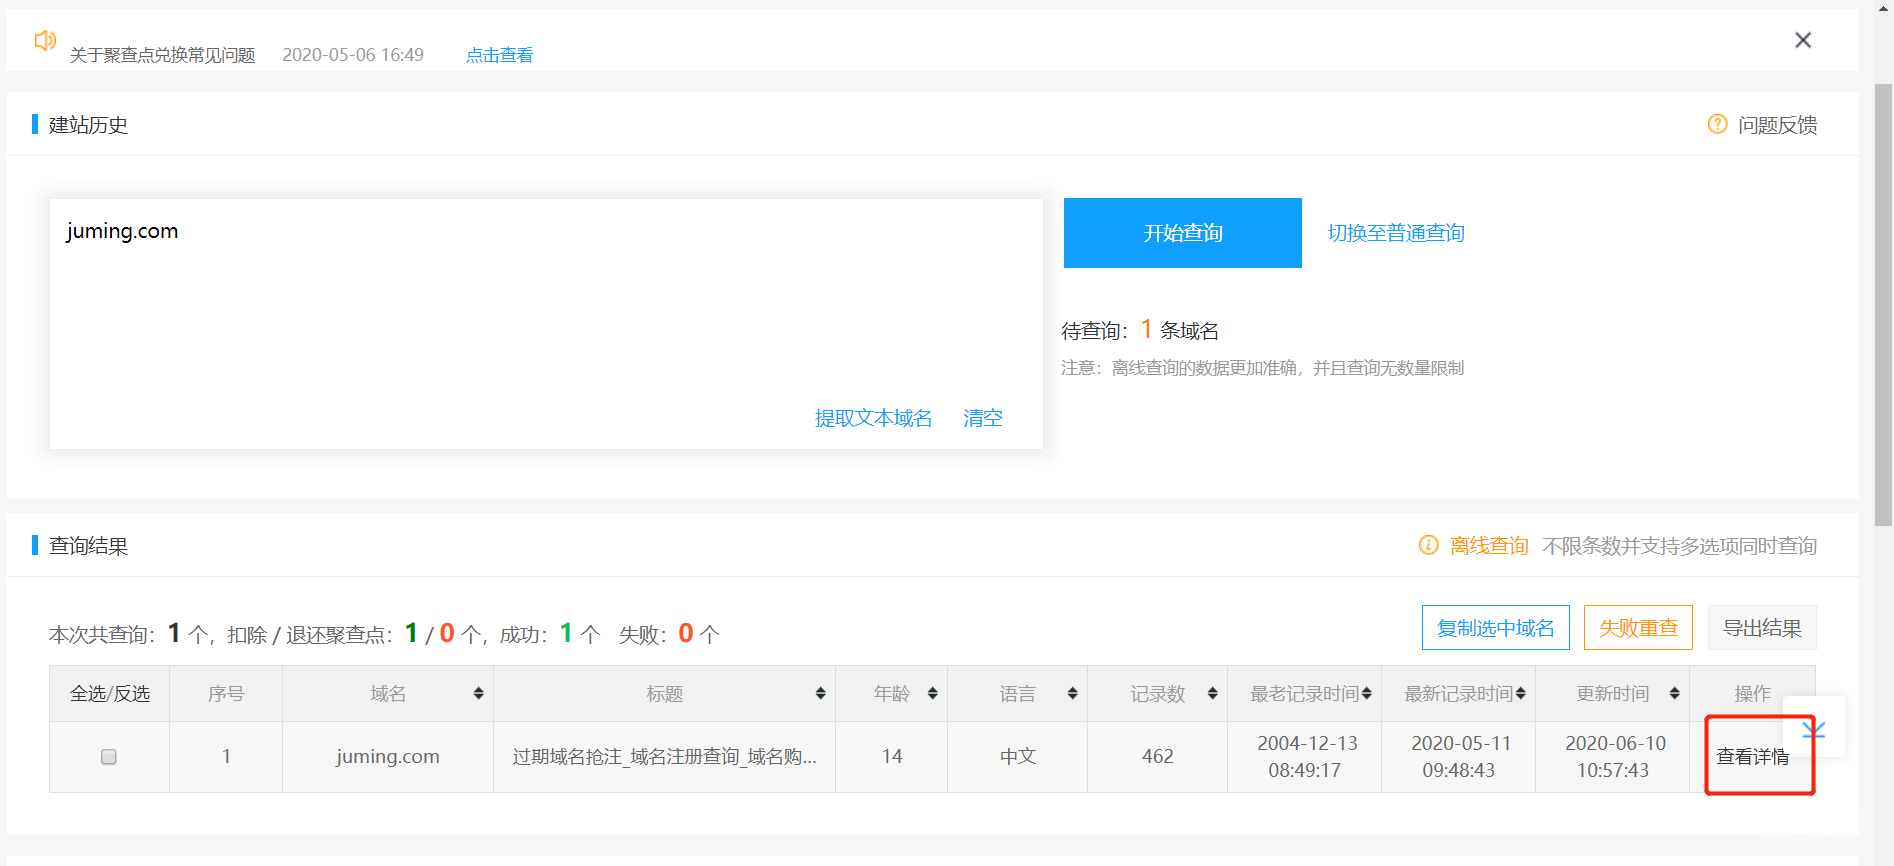Viewport: 1894px width, 866px height.
Task: Click the floating scroll-to-bottom arrow icon
Action: pyautogui.click(x=1814, y=729)
